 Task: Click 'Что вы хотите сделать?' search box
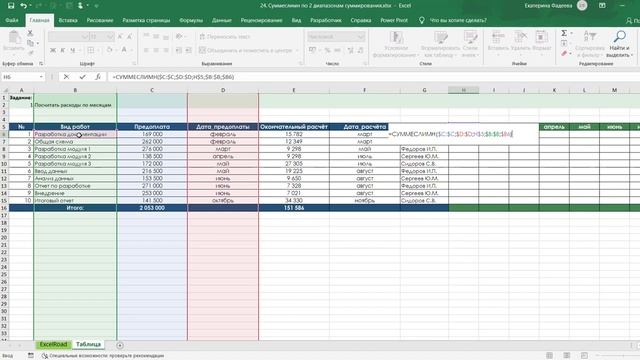tap(458, 20)
